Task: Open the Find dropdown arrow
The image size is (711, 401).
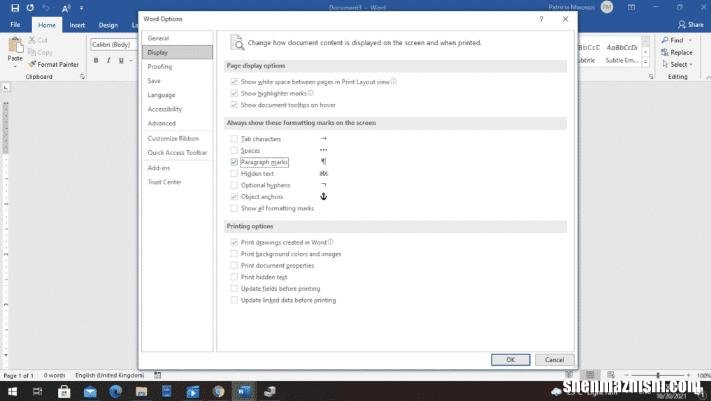Action: tap(690, 40)
